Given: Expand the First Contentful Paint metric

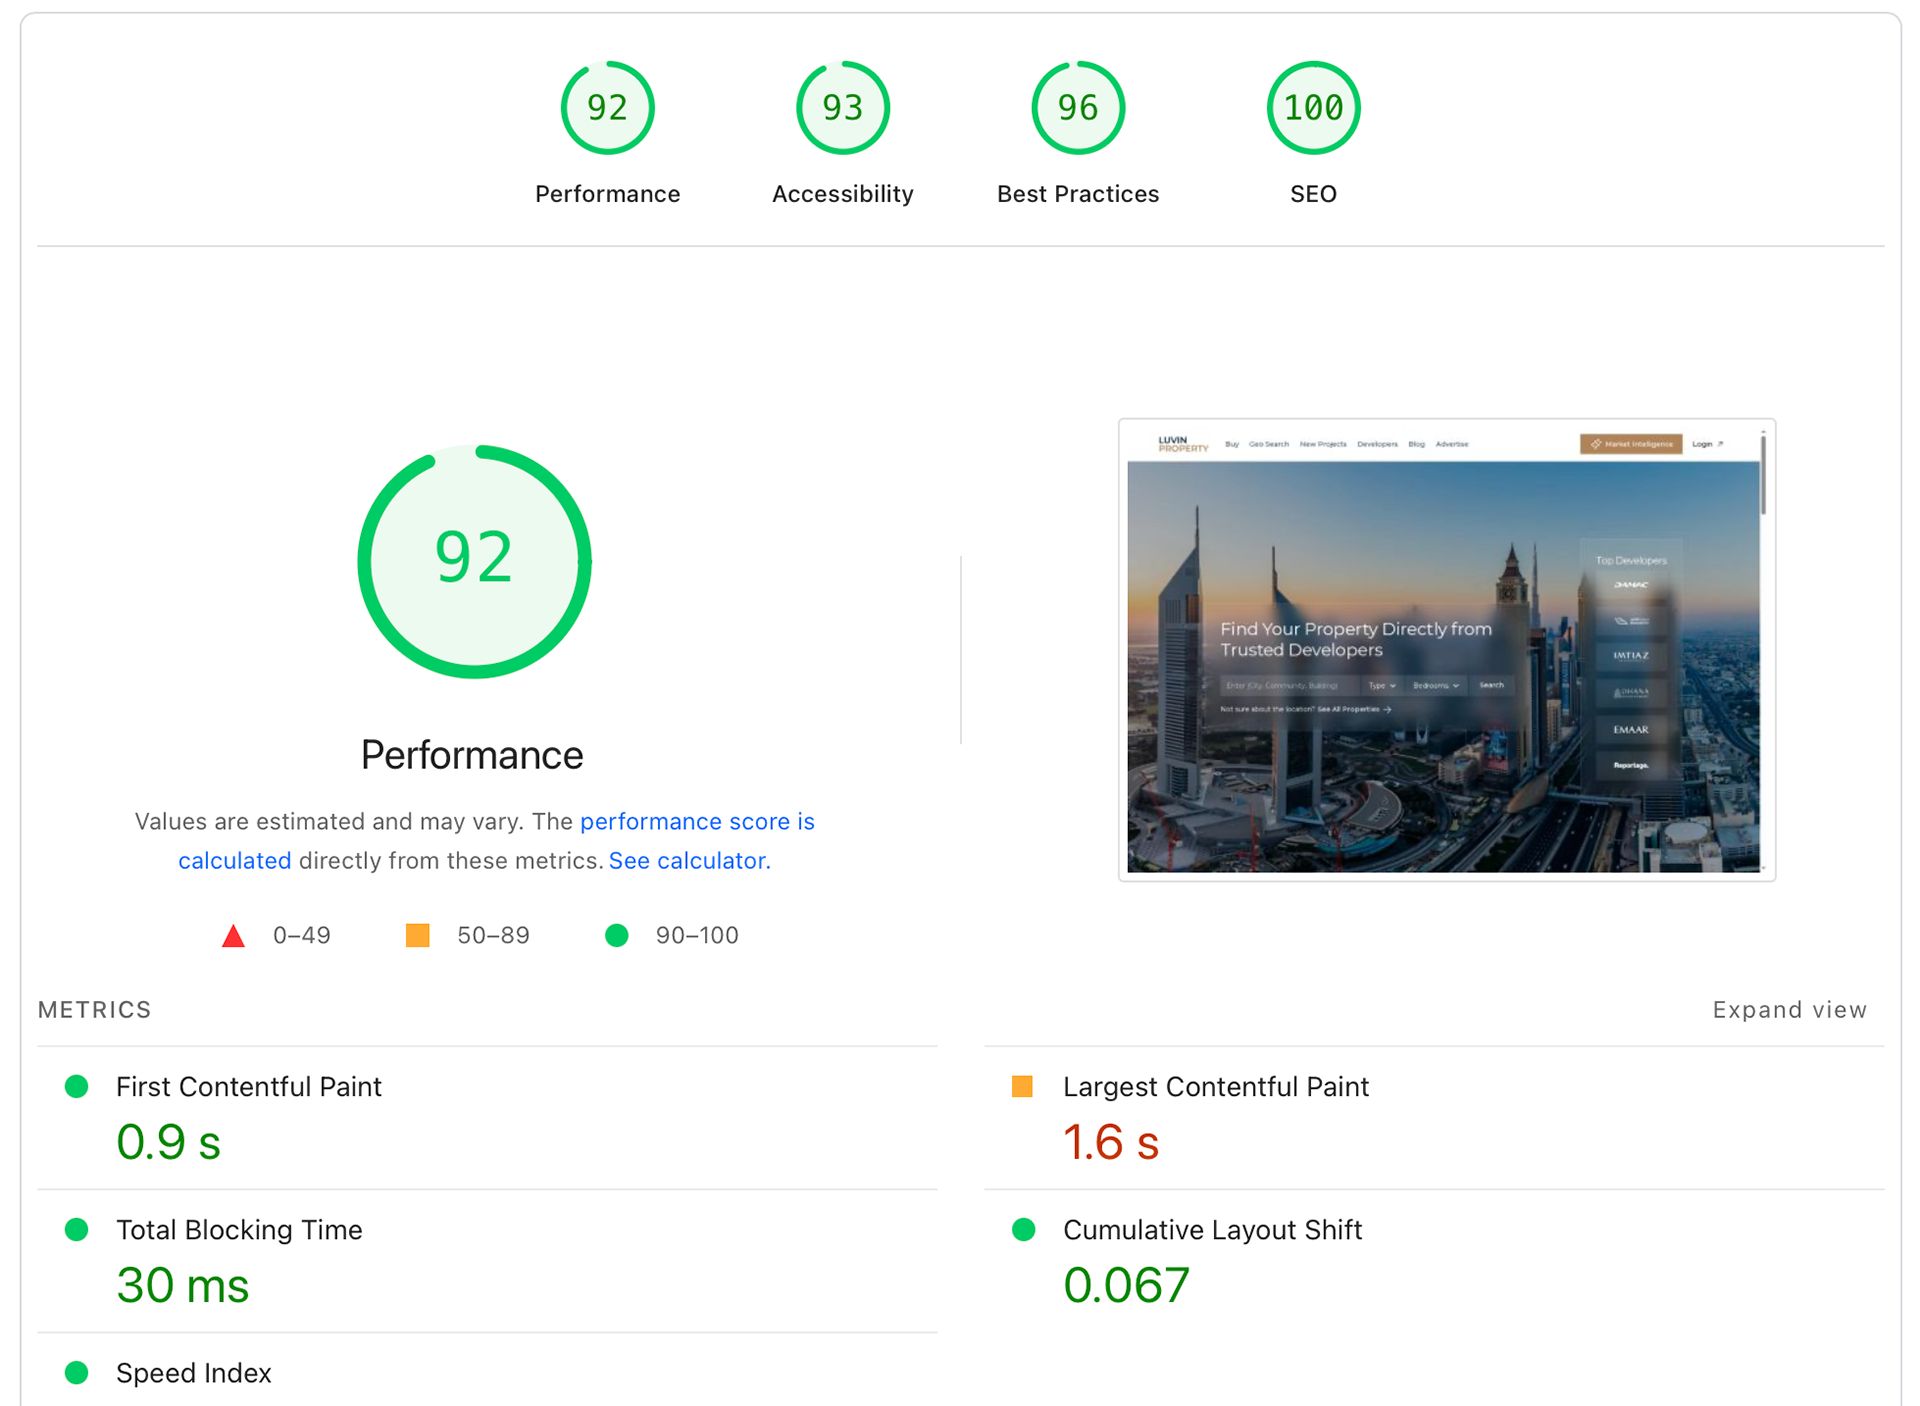Looking at the screenshot, I should pos(249,1087).
